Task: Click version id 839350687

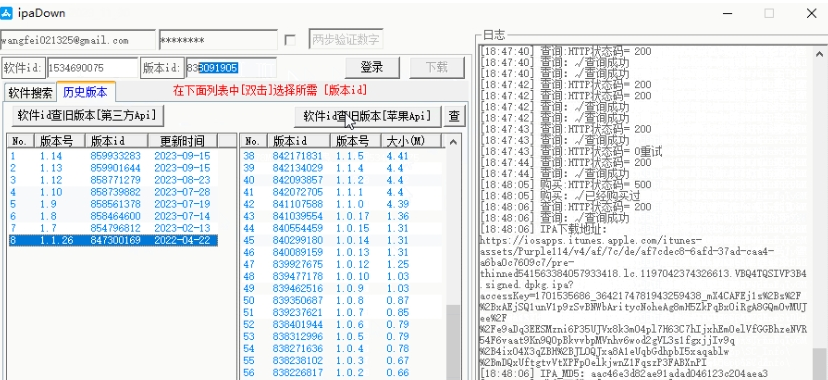Action: [x=297, y=301]
